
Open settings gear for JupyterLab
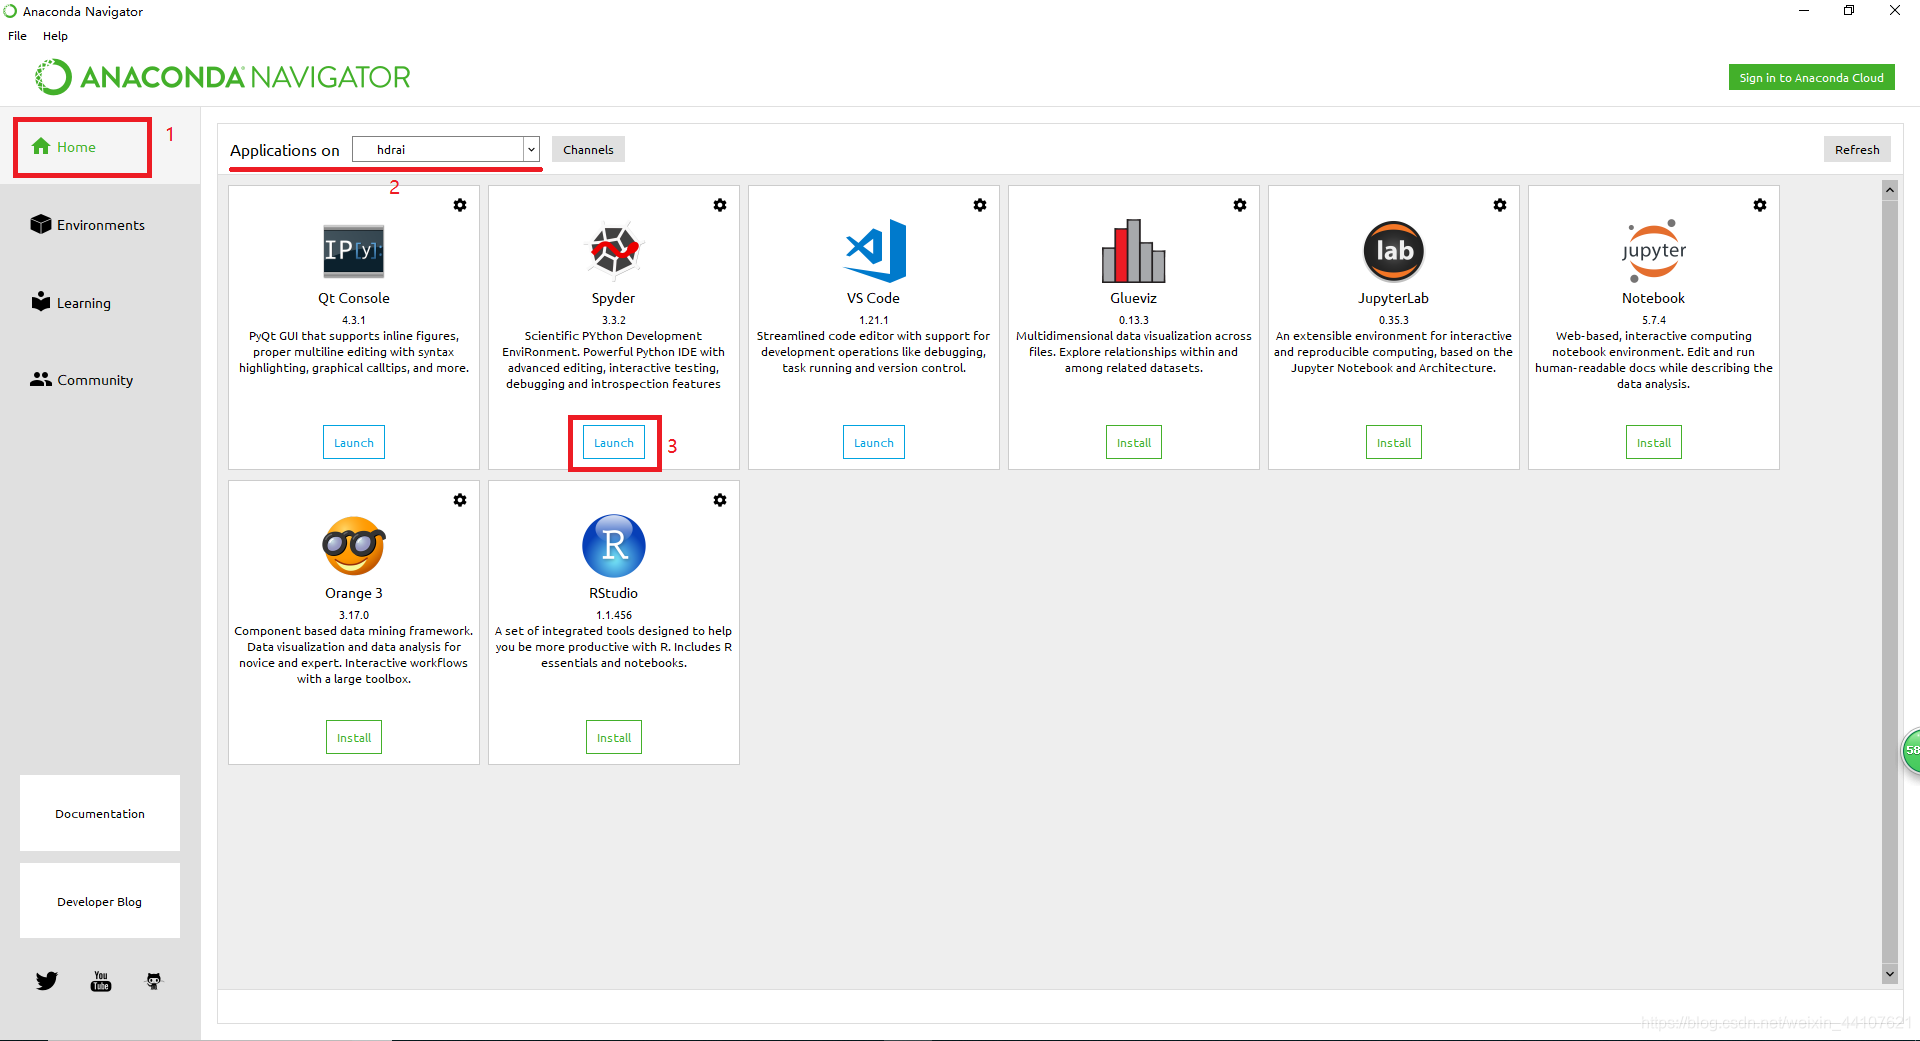pos(1500,205)
